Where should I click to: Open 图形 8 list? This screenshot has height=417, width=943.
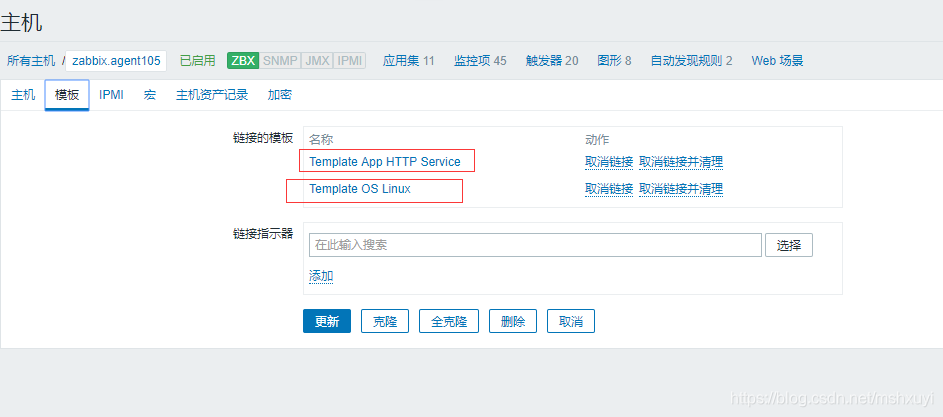click(x=614, y=61)
